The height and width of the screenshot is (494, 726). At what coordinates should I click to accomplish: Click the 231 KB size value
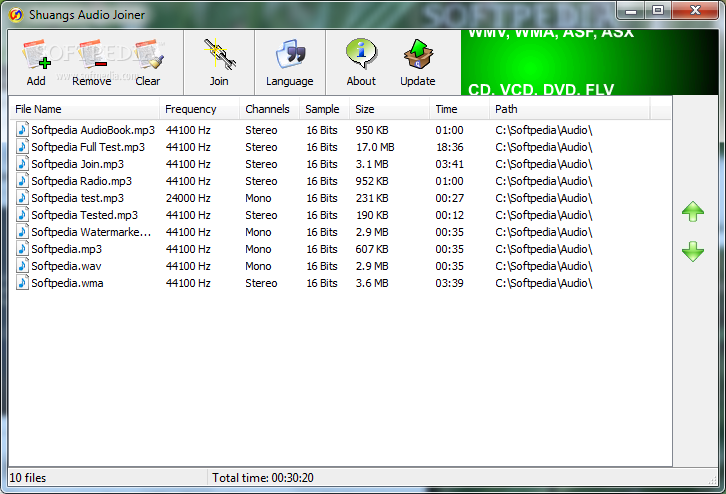pos(372,198)
